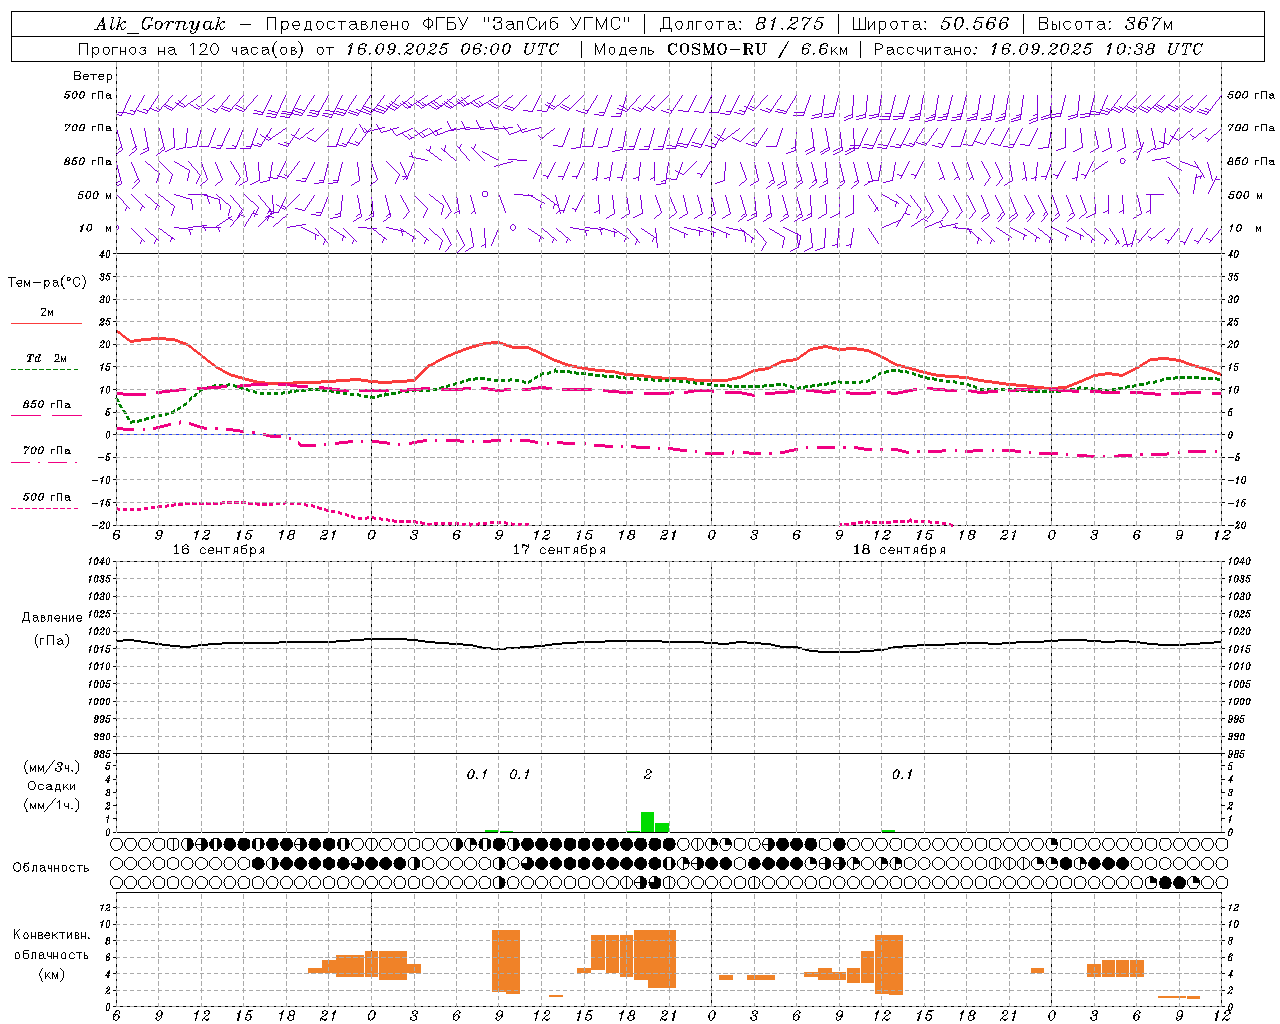Click the Alk_Gornyak station title
This screenshot has width=1280, height=1024.
160,24
